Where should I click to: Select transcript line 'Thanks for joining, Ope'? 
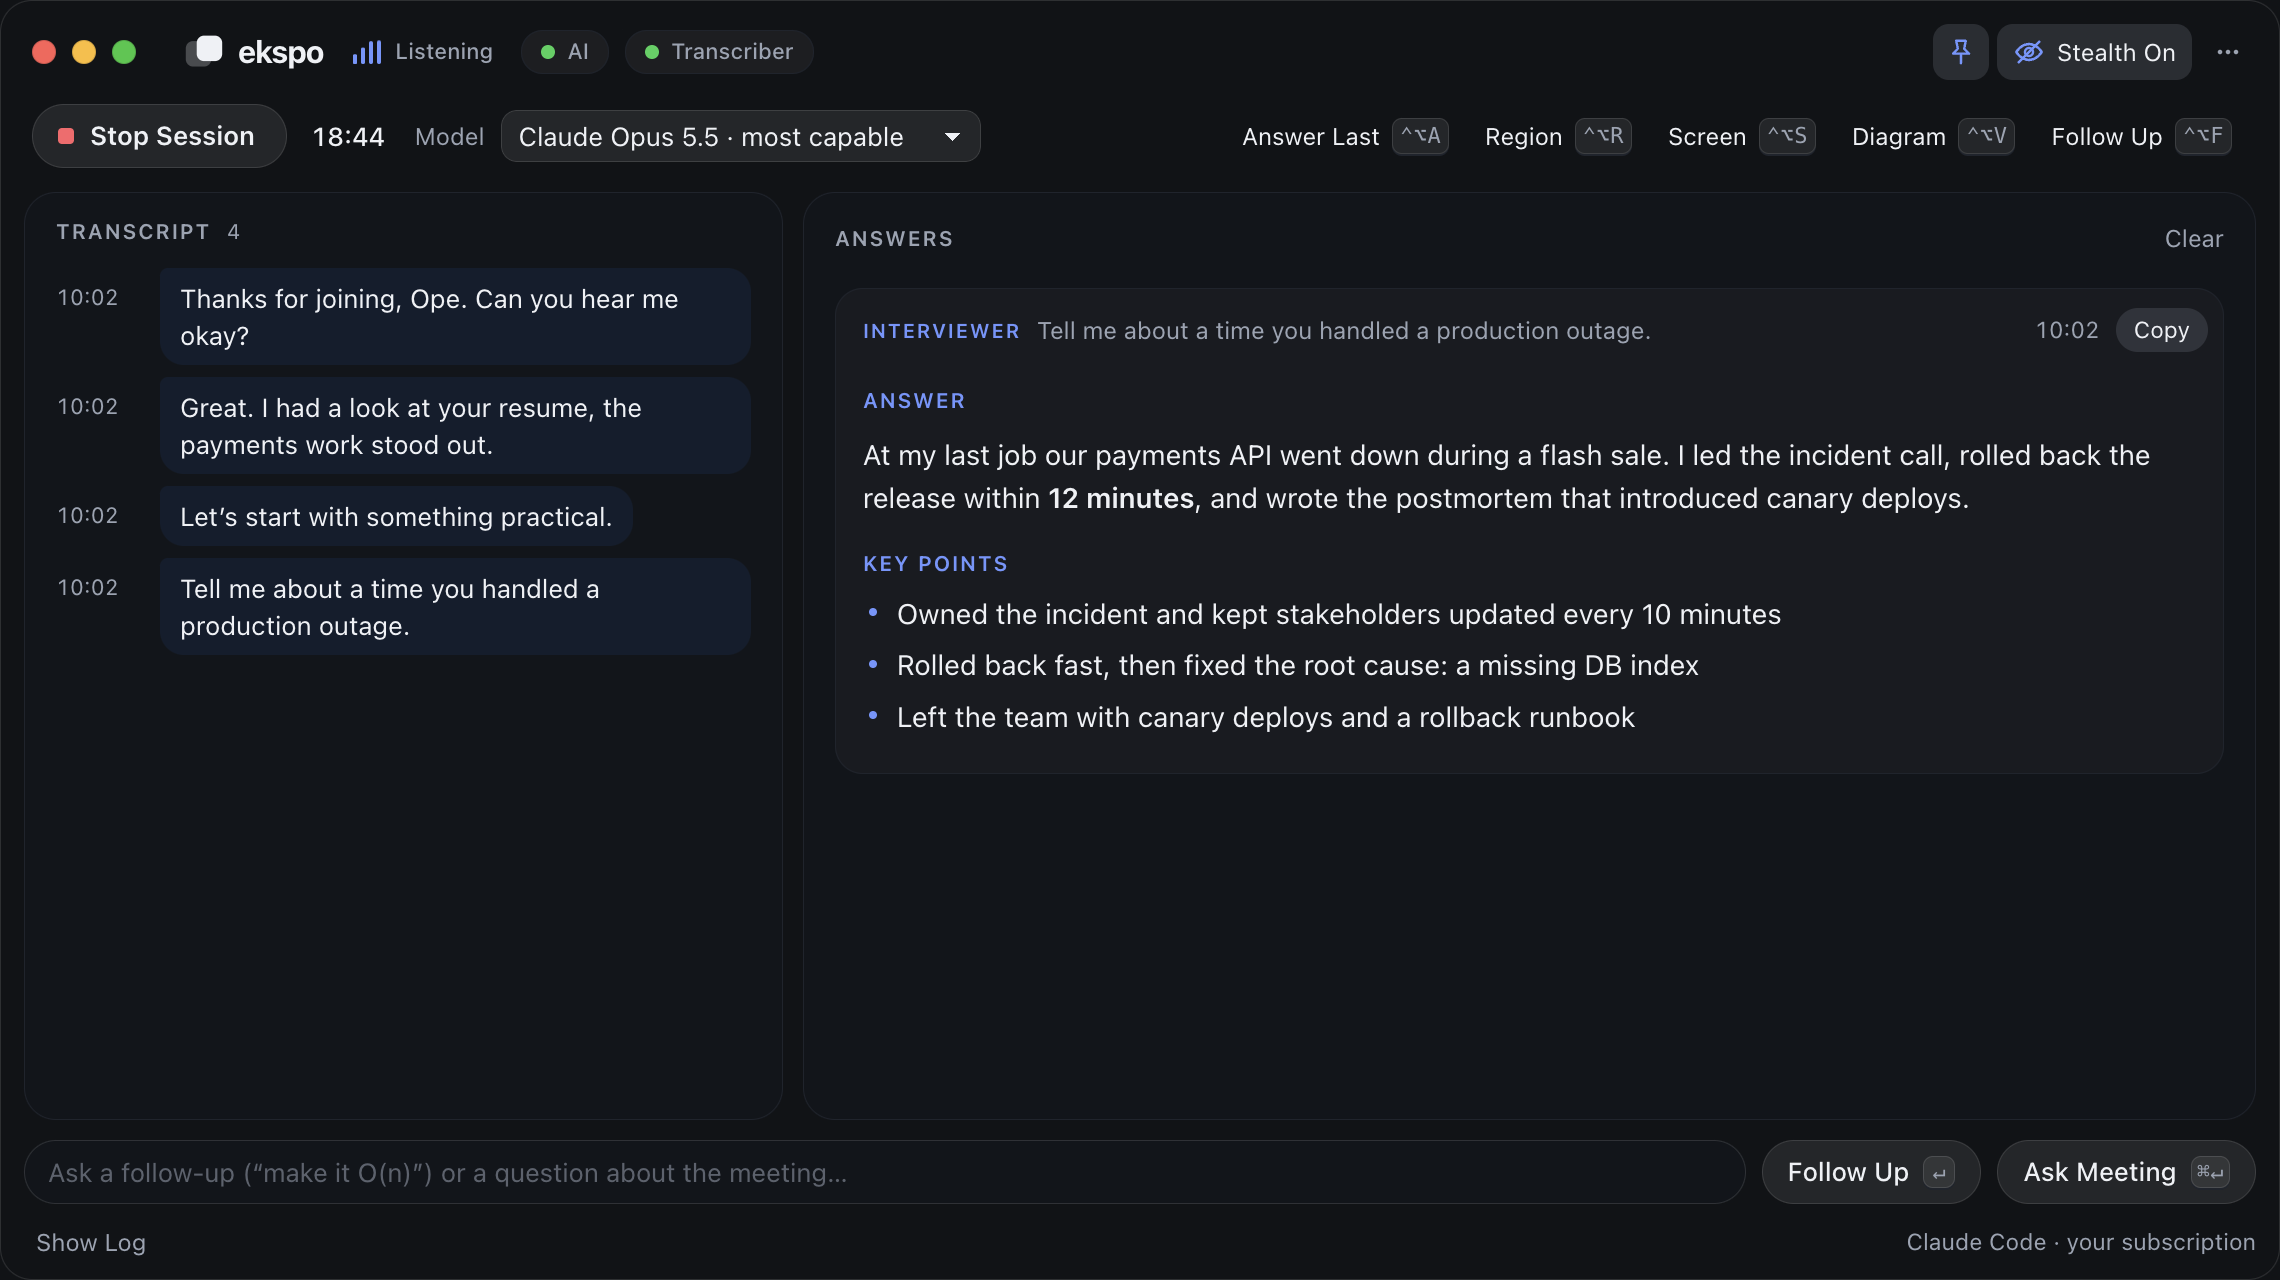tap(455, 316)
